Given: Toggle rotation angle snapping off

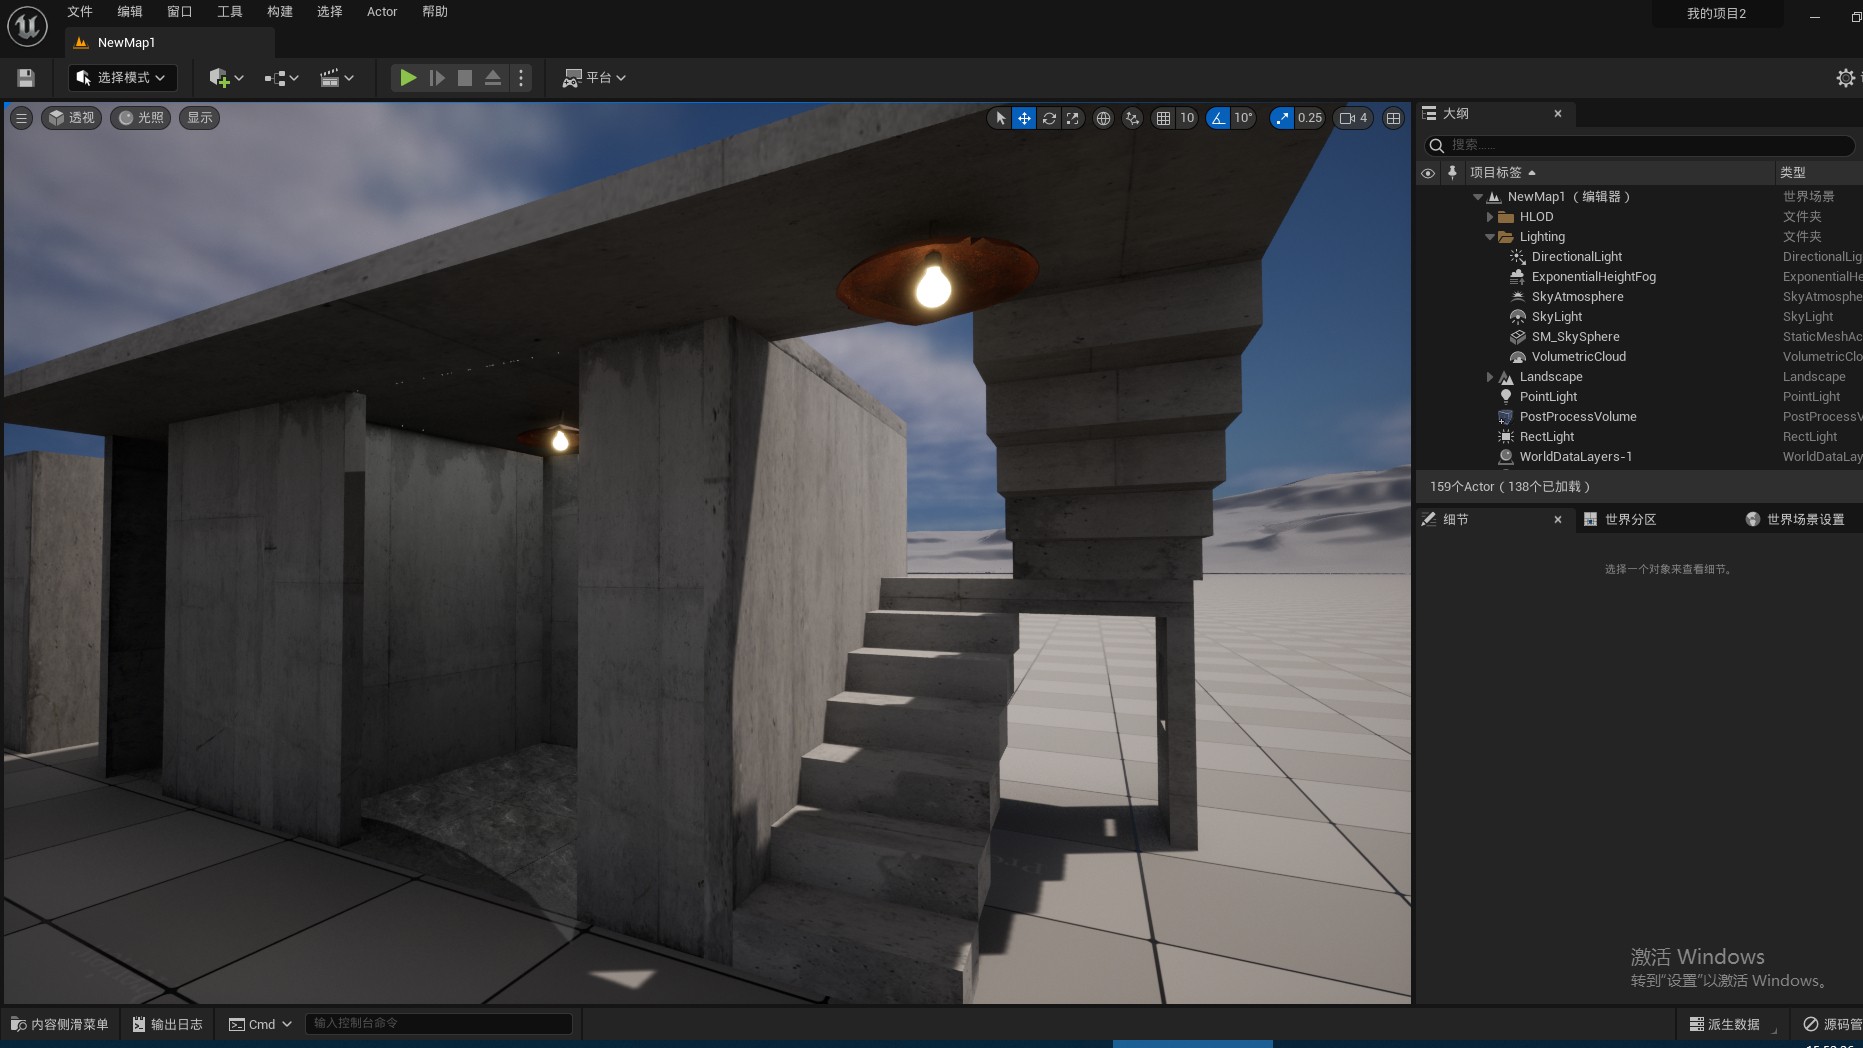Looking at the screenshot, I should (x=1218, y=118).
